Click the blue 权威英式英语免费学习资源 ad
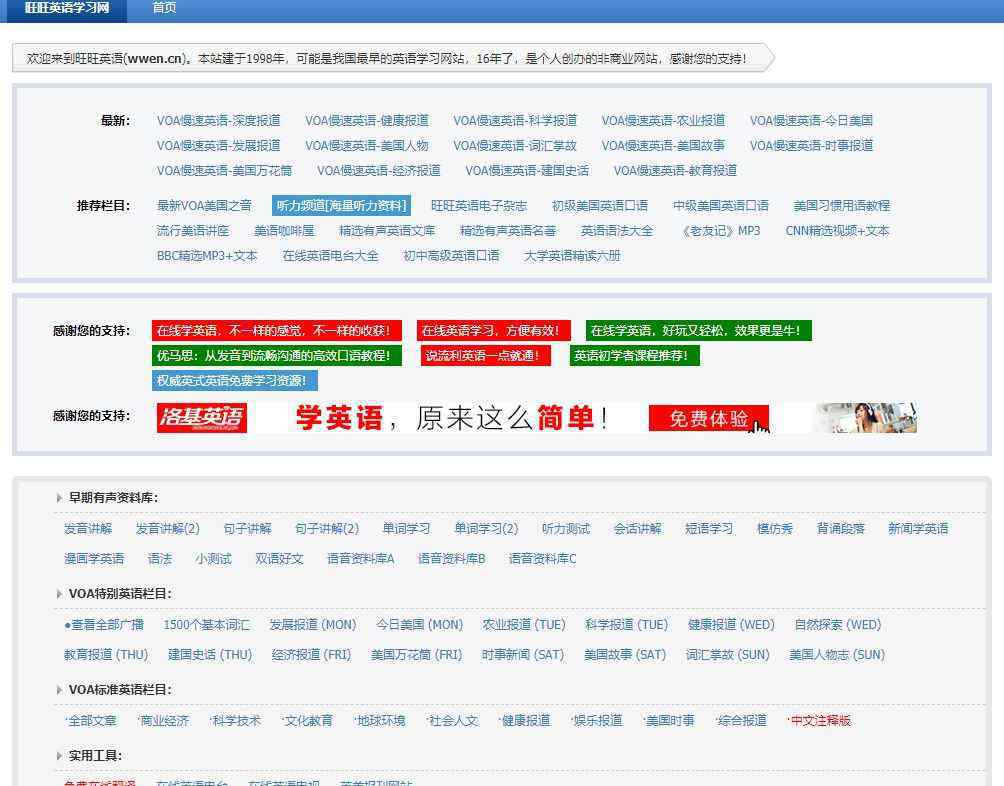The height and width of the screenshot is (786, 1004). (x=234, y=381)
